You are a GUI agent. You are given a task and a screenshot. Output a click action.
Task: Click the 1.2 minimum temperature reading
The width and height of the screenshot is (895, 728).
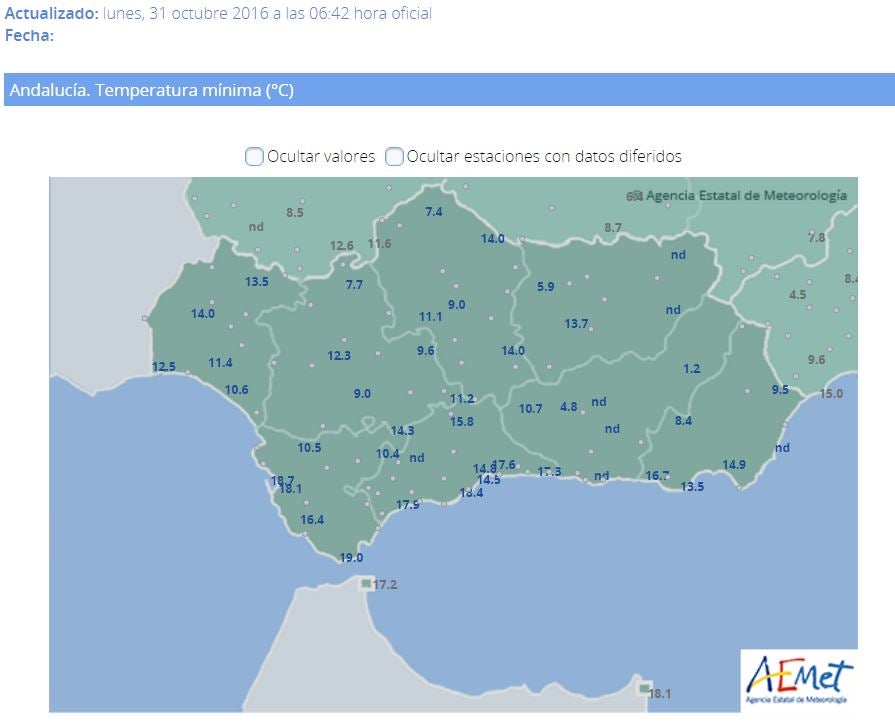click(692, 369)
